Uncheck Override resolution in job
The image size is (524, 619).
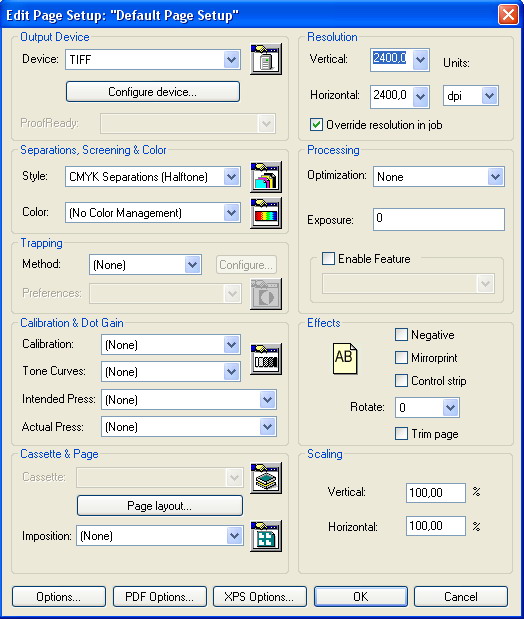click(x=316, y=125)
